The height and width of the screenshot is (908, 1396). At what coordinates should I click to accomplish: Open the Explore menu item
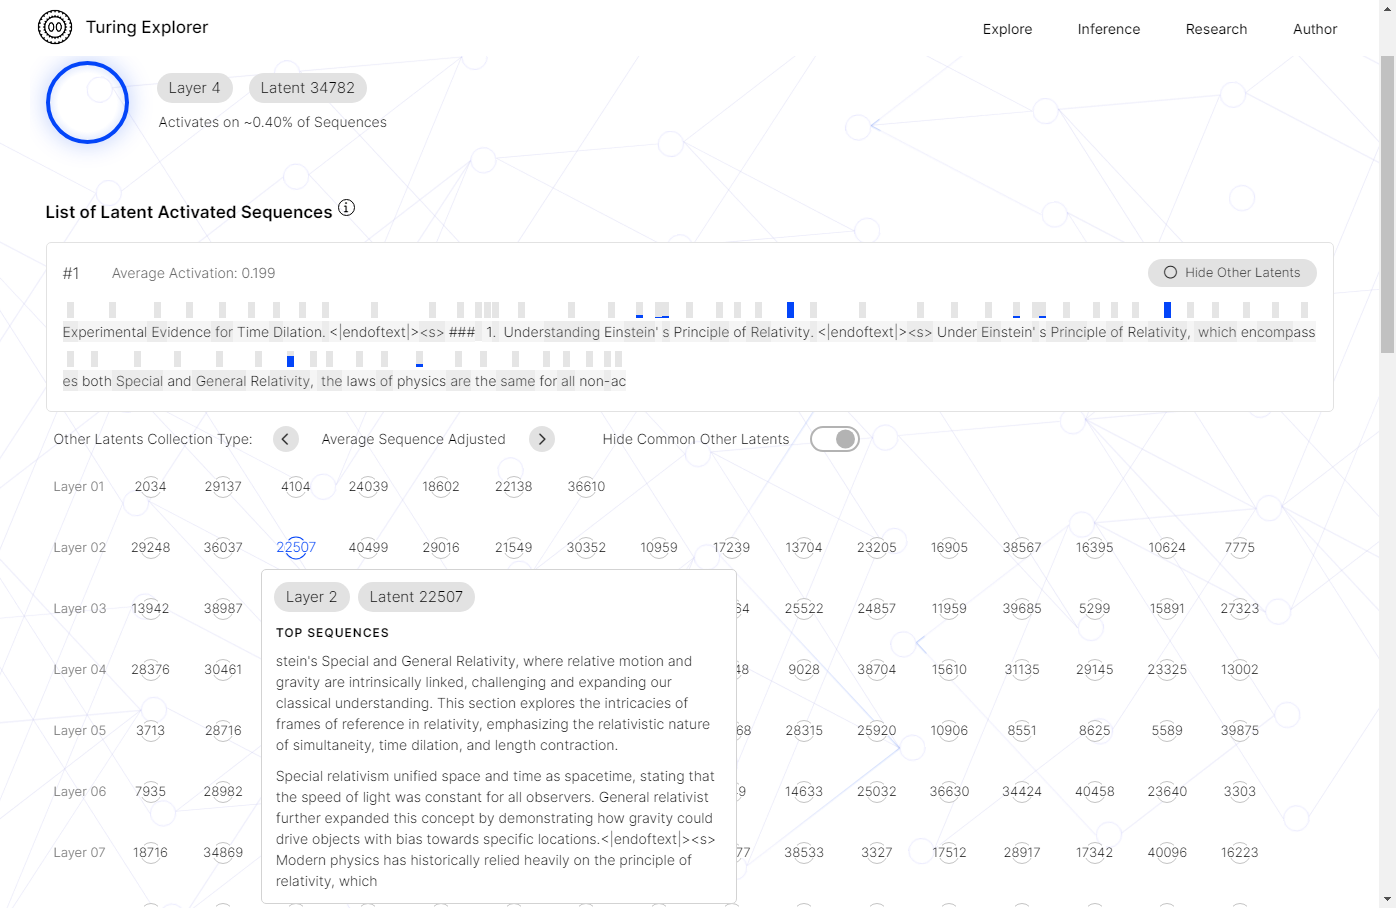pos(1007,29)
